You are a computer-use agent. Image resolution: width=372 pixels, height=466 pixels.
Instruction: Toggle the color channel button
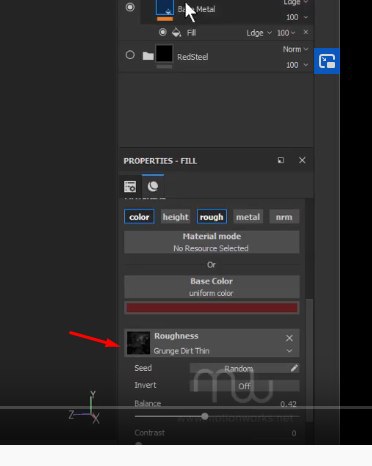(x=139, y=217)
